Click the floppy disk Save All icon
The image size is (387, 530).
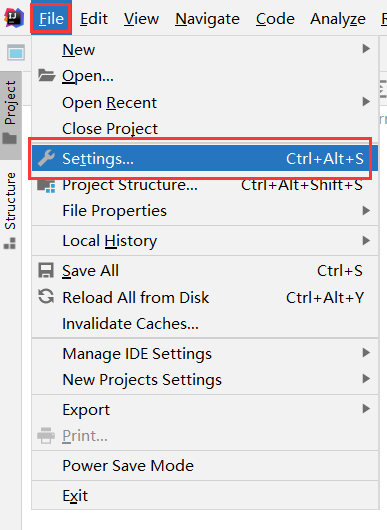46,270
